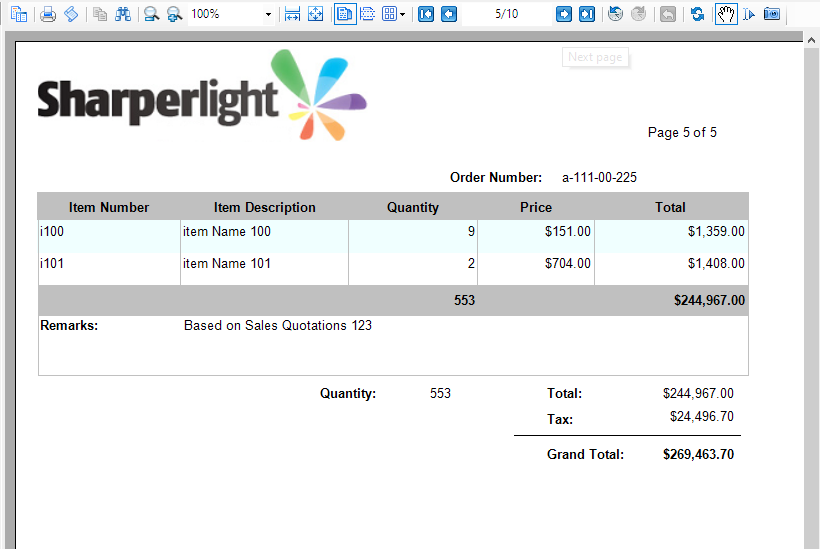Expand the multiple pages layout dropdown
The width and height of the screenshot is (820, 549).
pyautogui.click(x=402, y=15)
